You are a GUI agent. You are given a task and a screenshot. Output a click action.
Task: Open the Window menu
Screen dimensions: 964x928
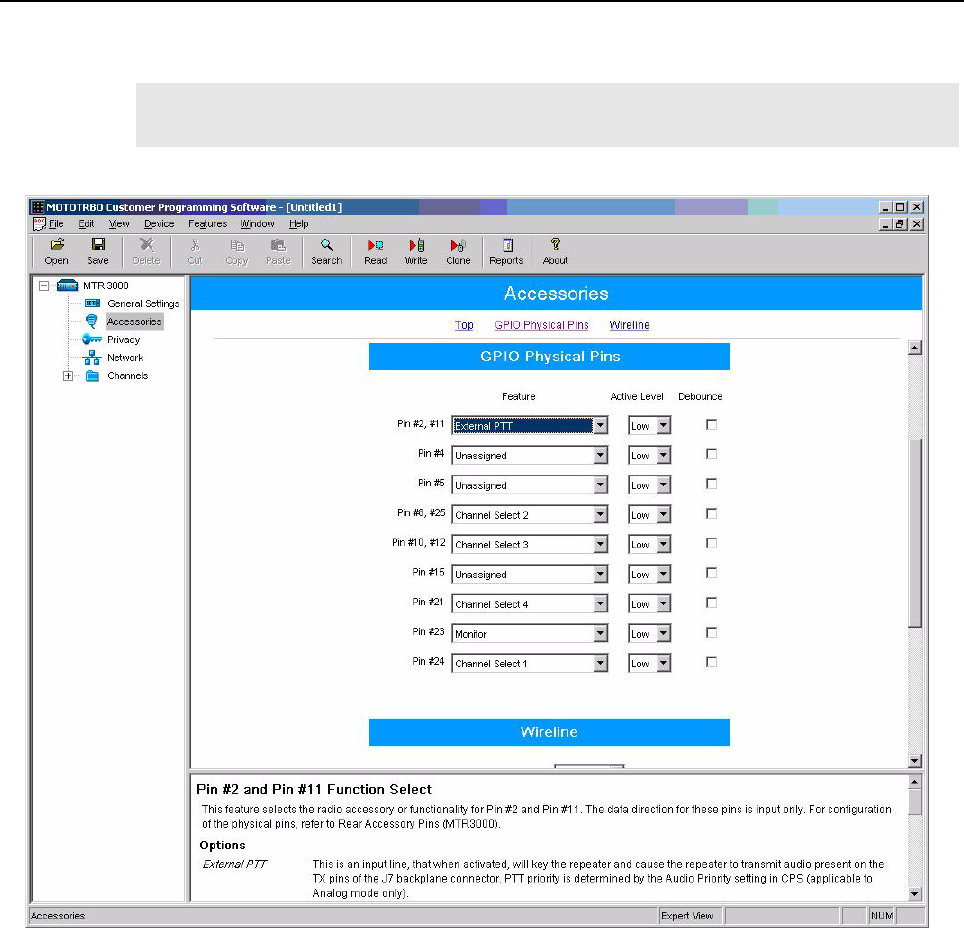pos(258,224)
